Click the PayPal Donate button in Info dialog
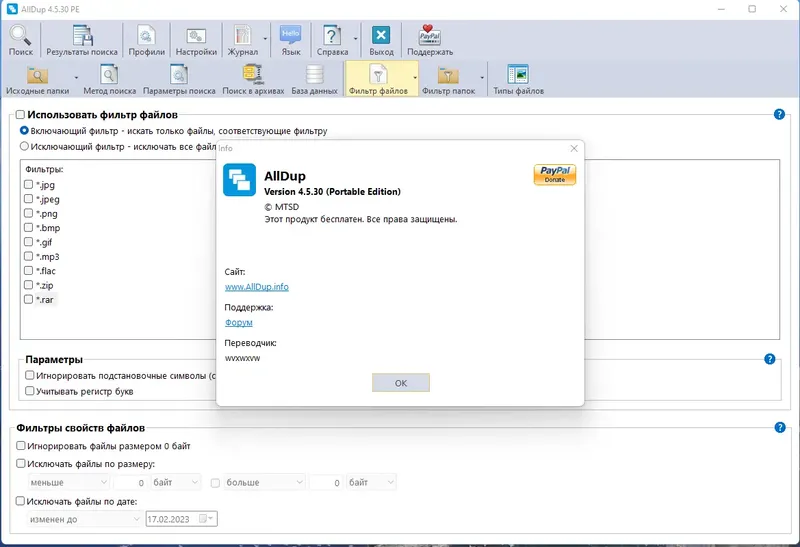Viewport: 800px width, 547px height. [555, 175]
